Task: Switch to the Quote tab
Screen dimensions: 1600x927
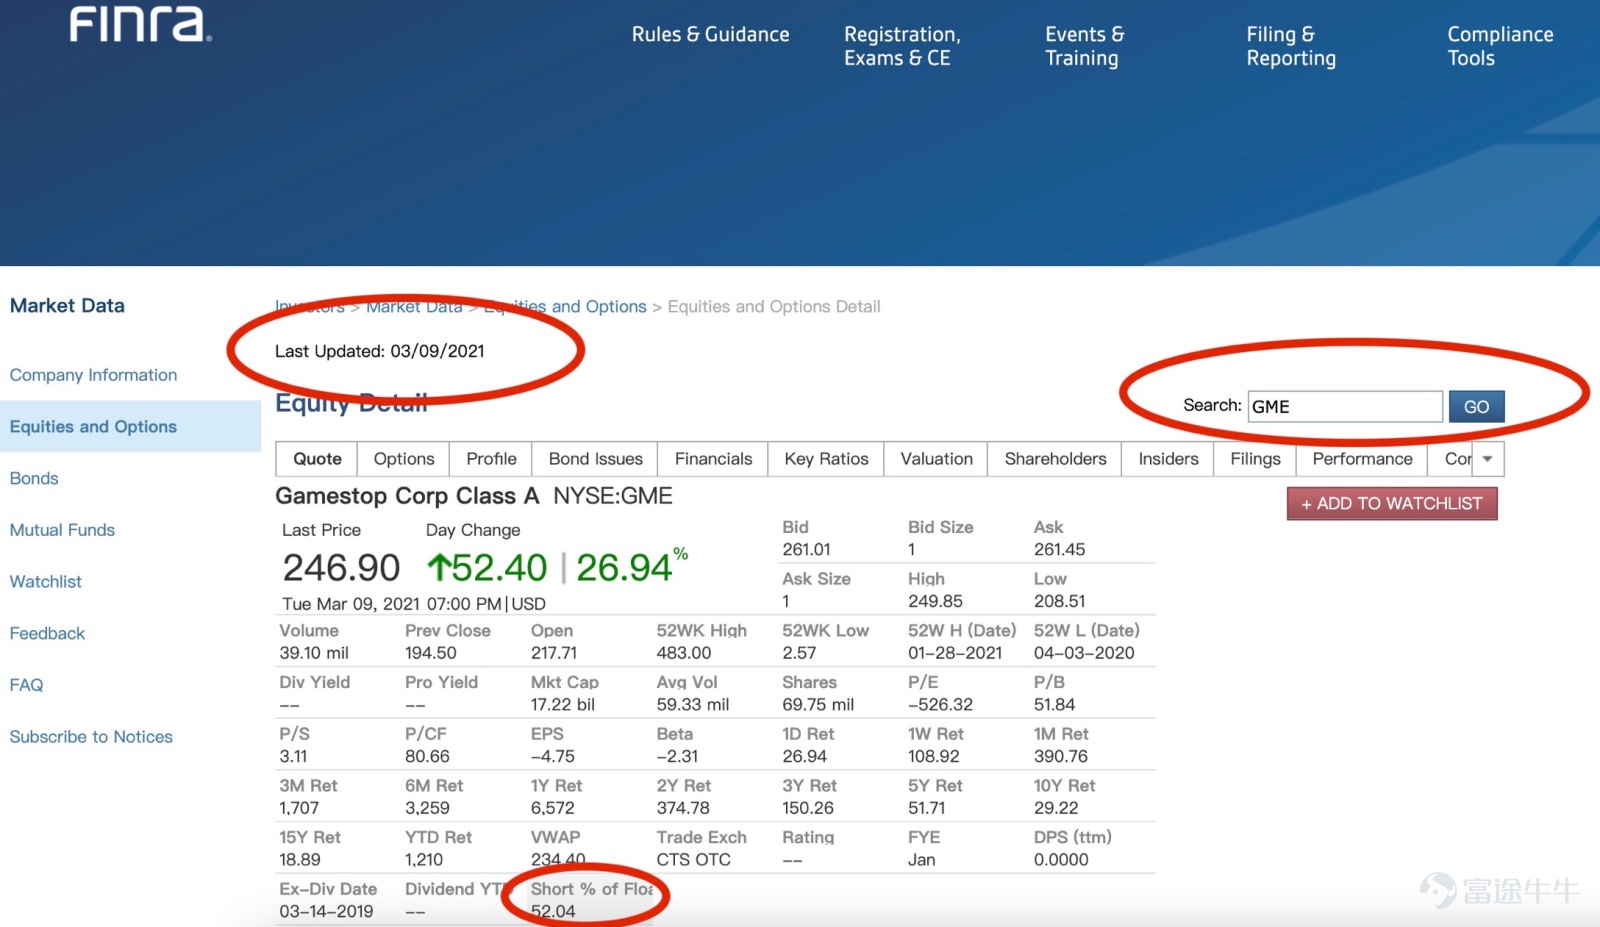Action: click(x=317, y=459)
